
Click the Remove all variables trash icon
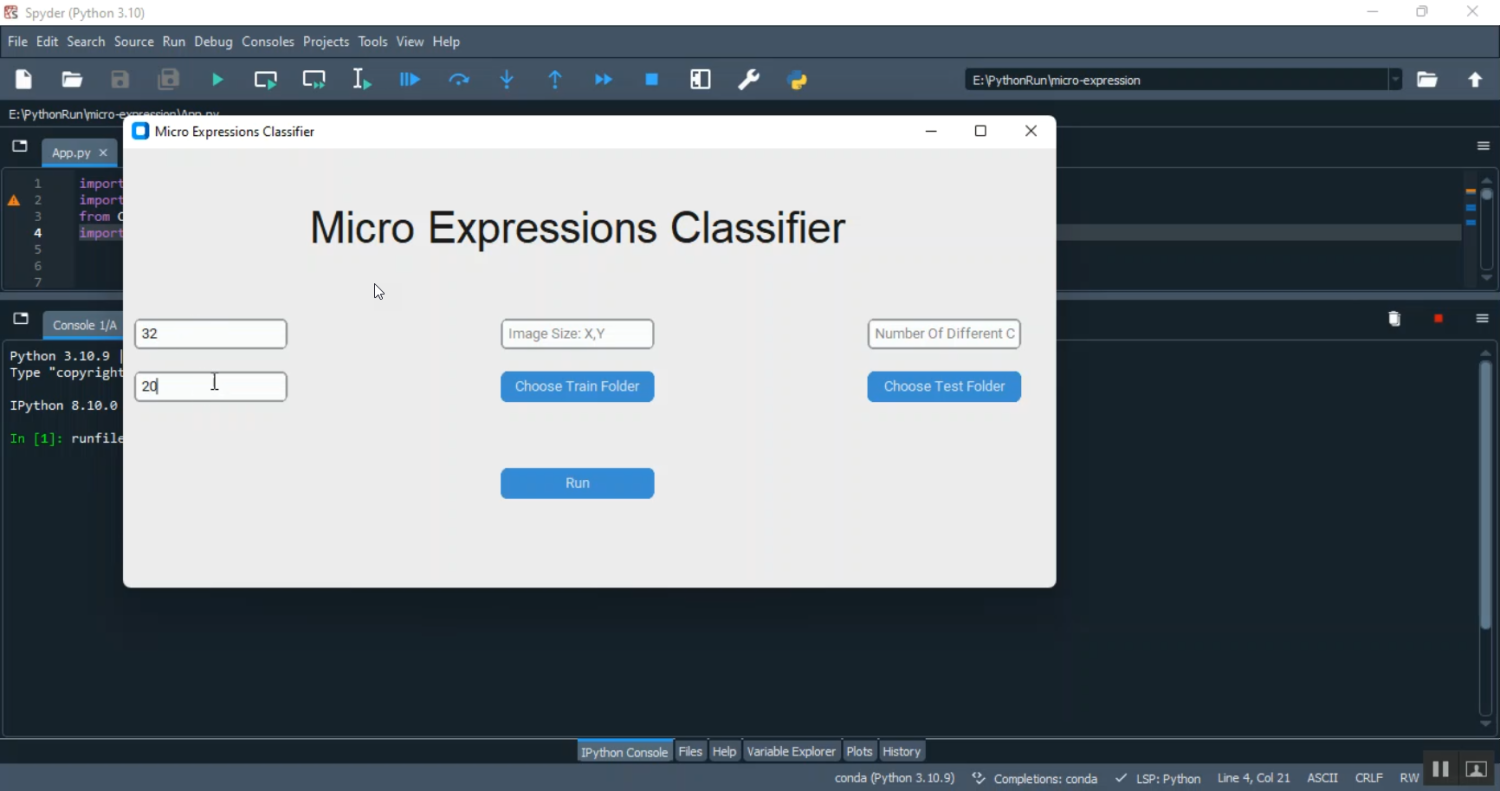click(1394, 319)
